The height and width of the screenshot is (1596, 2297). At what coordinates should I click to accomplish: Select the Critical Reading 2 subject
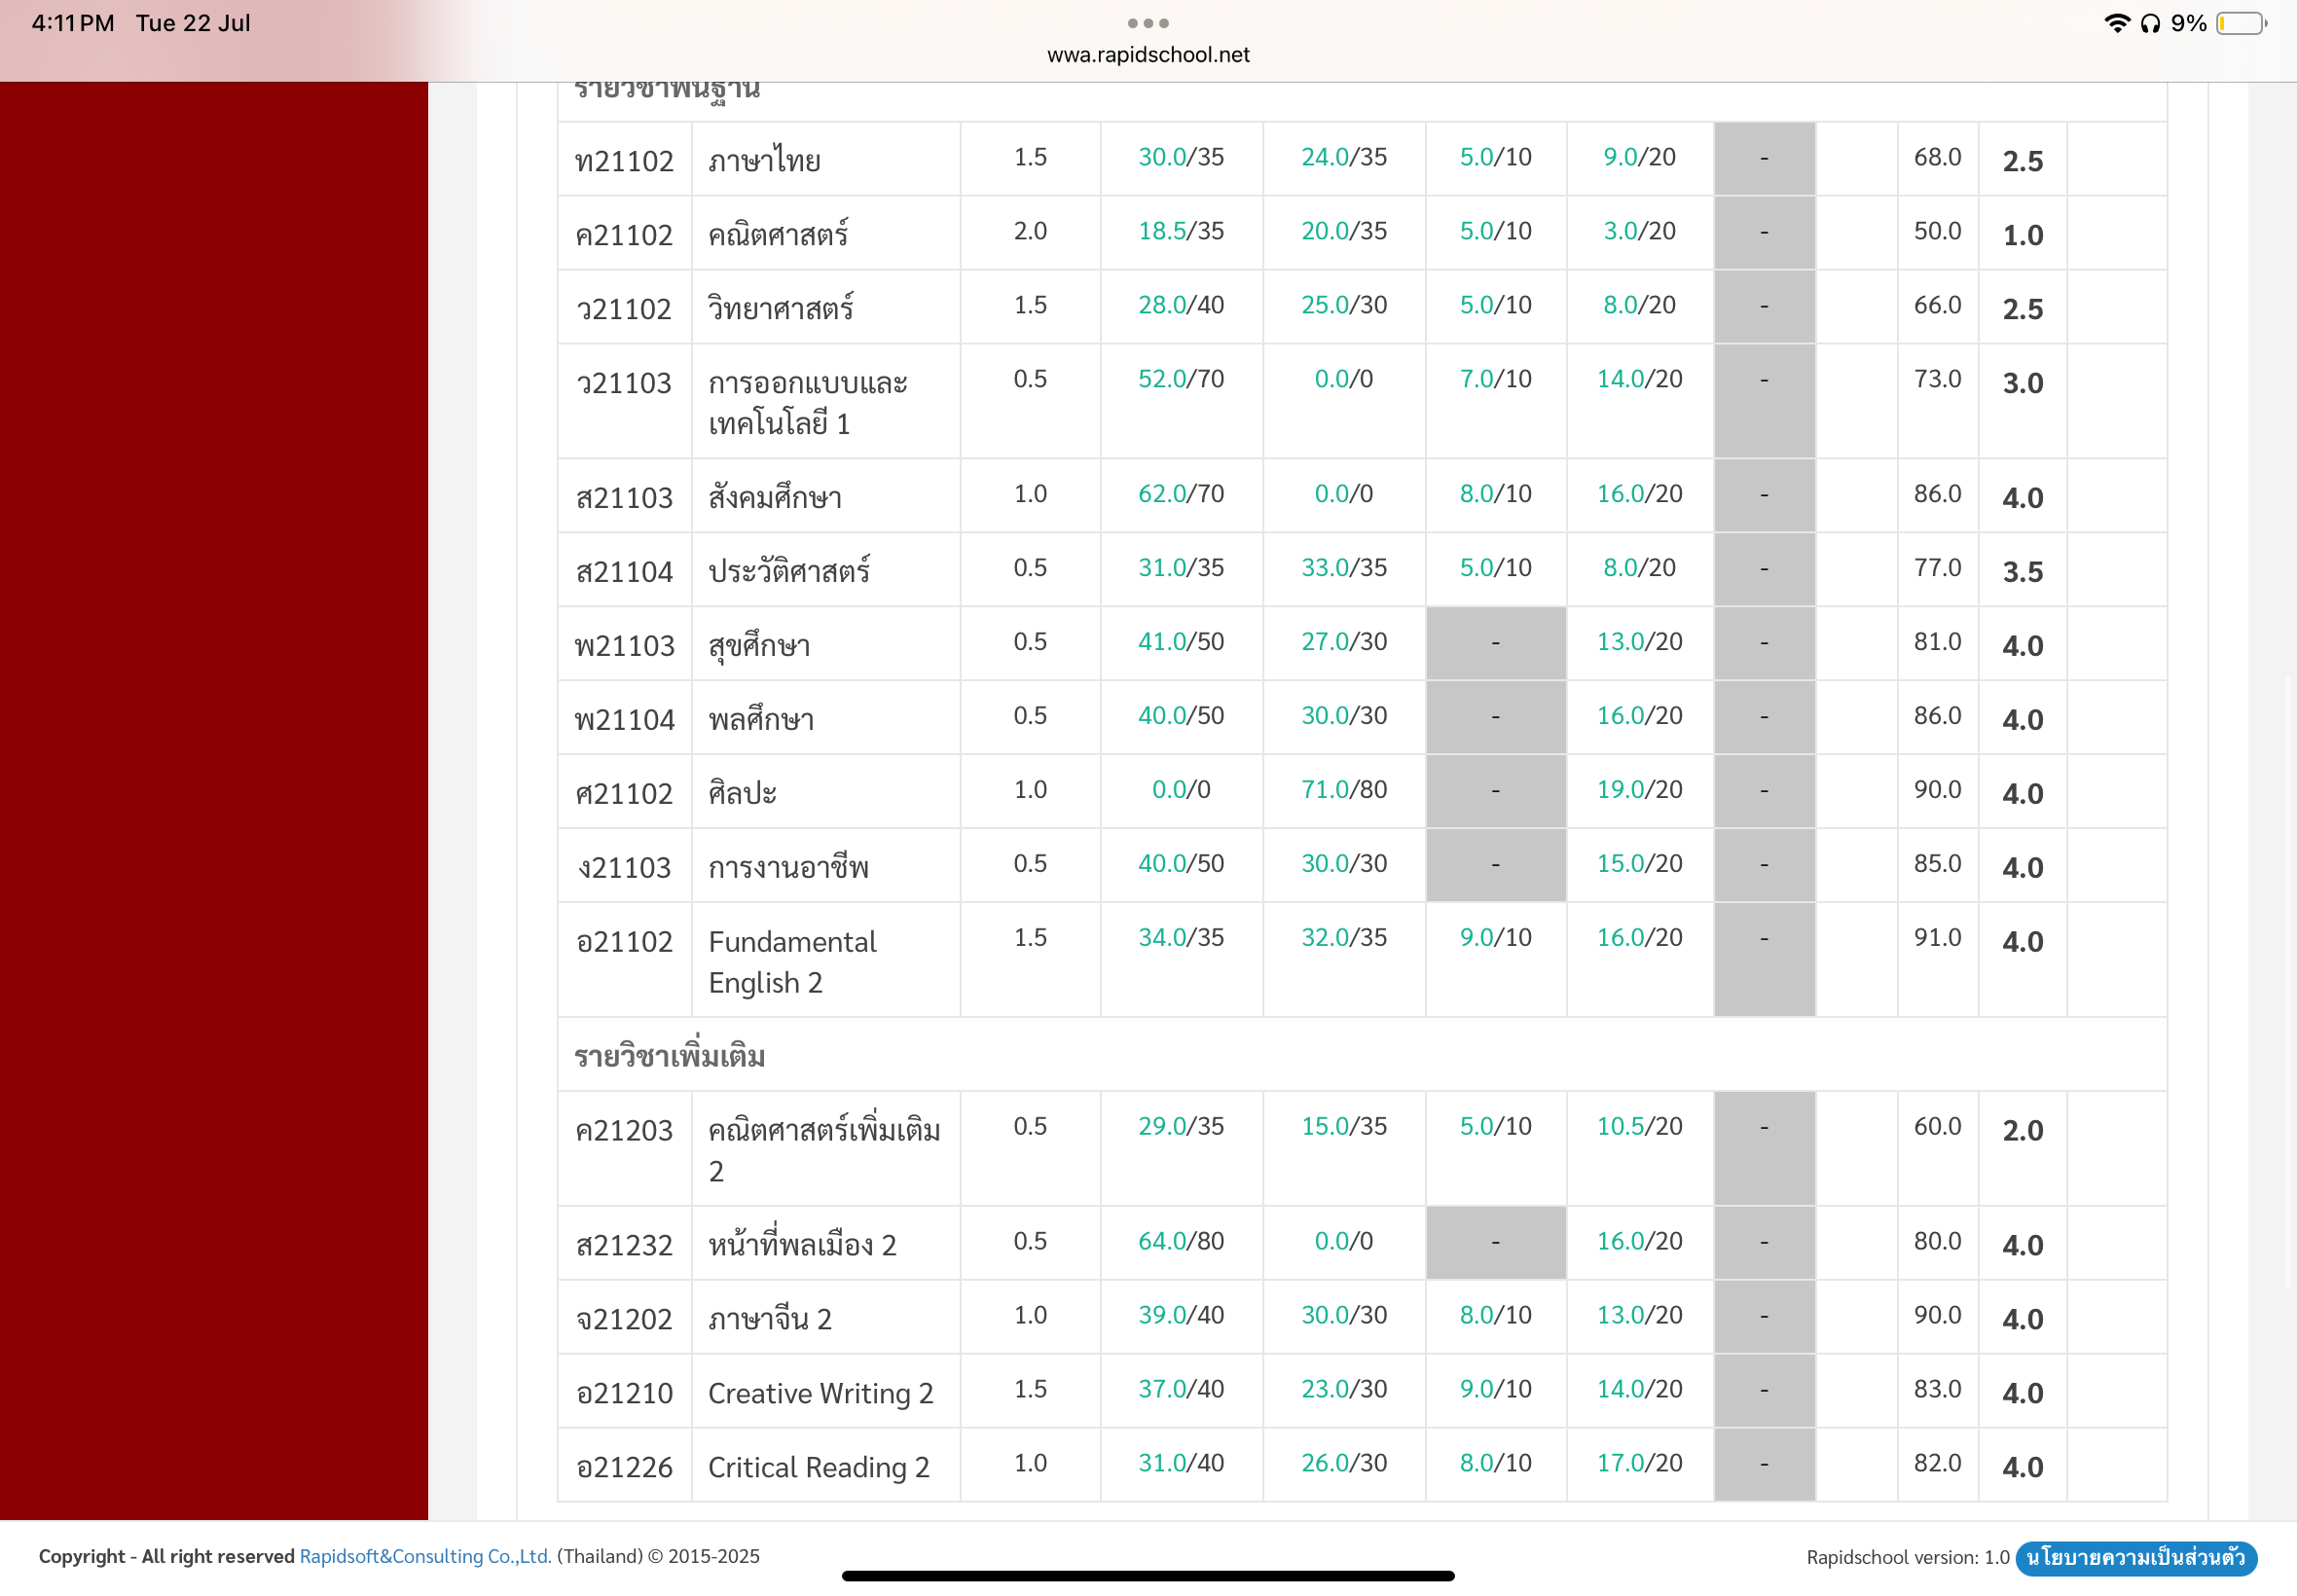(x=818, y=1467)
